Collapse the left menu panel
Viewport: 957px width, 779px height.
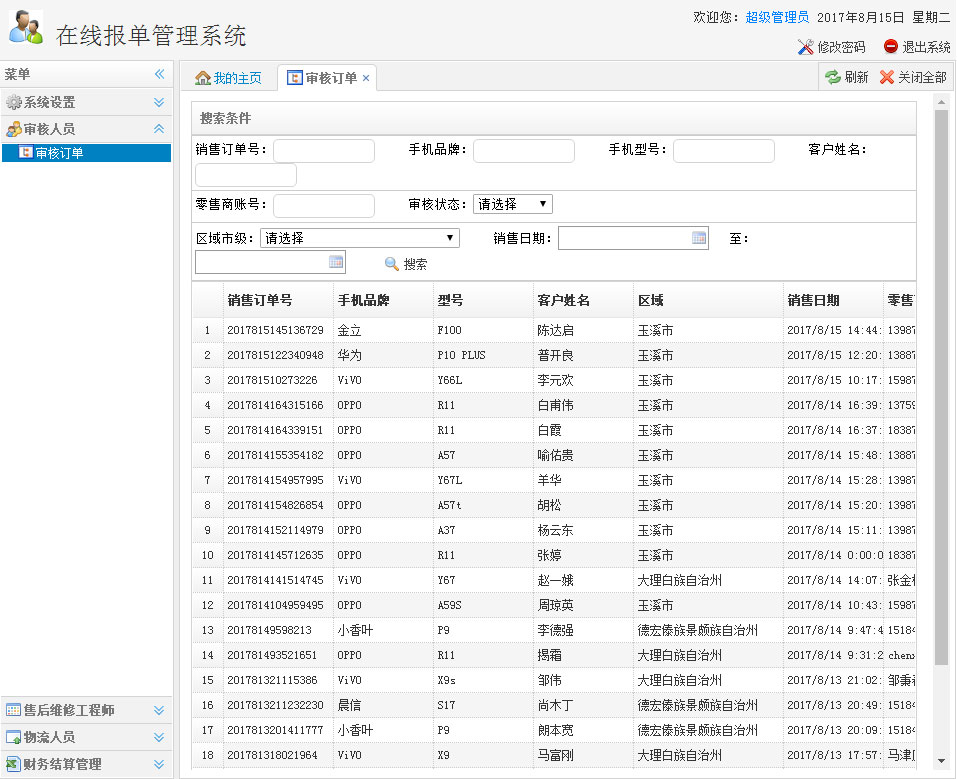point(159,75)
